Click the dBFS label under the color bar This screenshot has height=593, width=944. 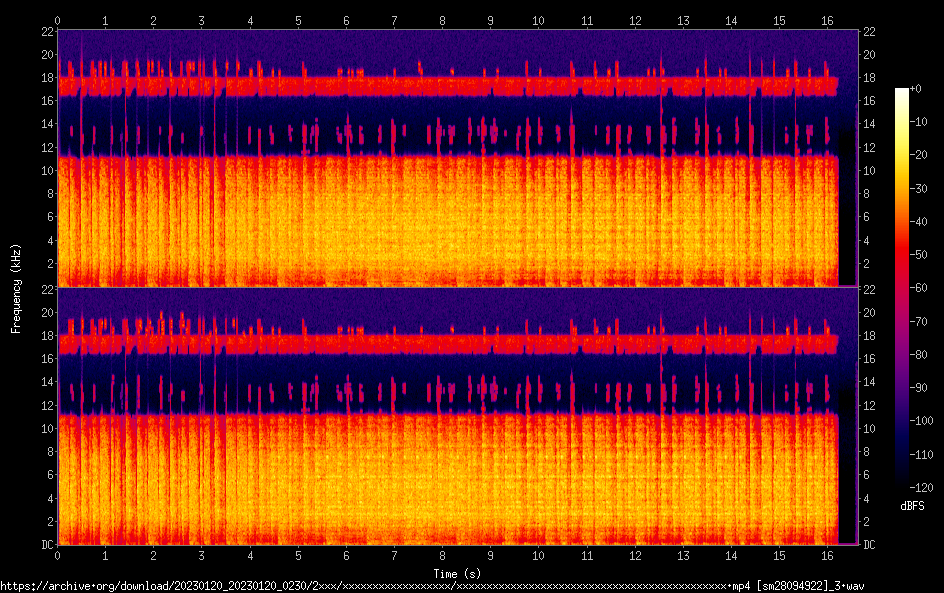912,506
